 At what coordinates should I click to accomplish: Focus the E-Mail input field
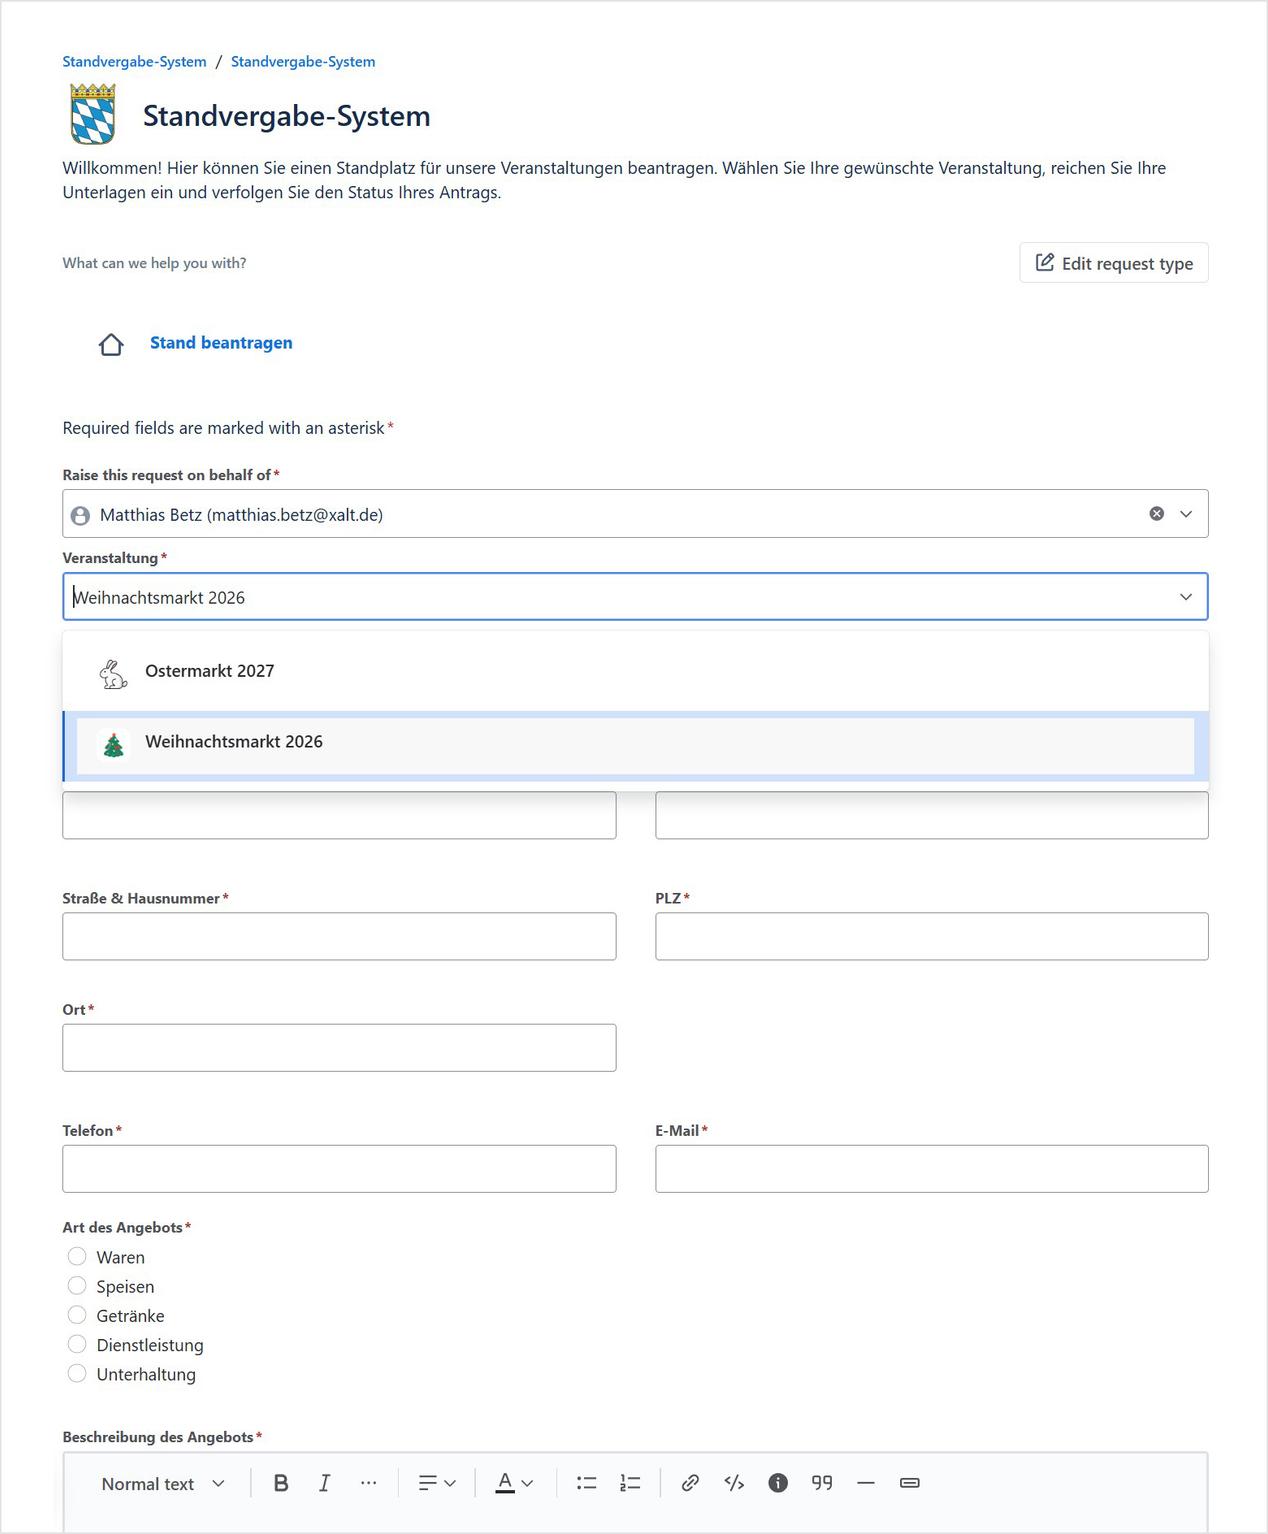[932, 1168]
